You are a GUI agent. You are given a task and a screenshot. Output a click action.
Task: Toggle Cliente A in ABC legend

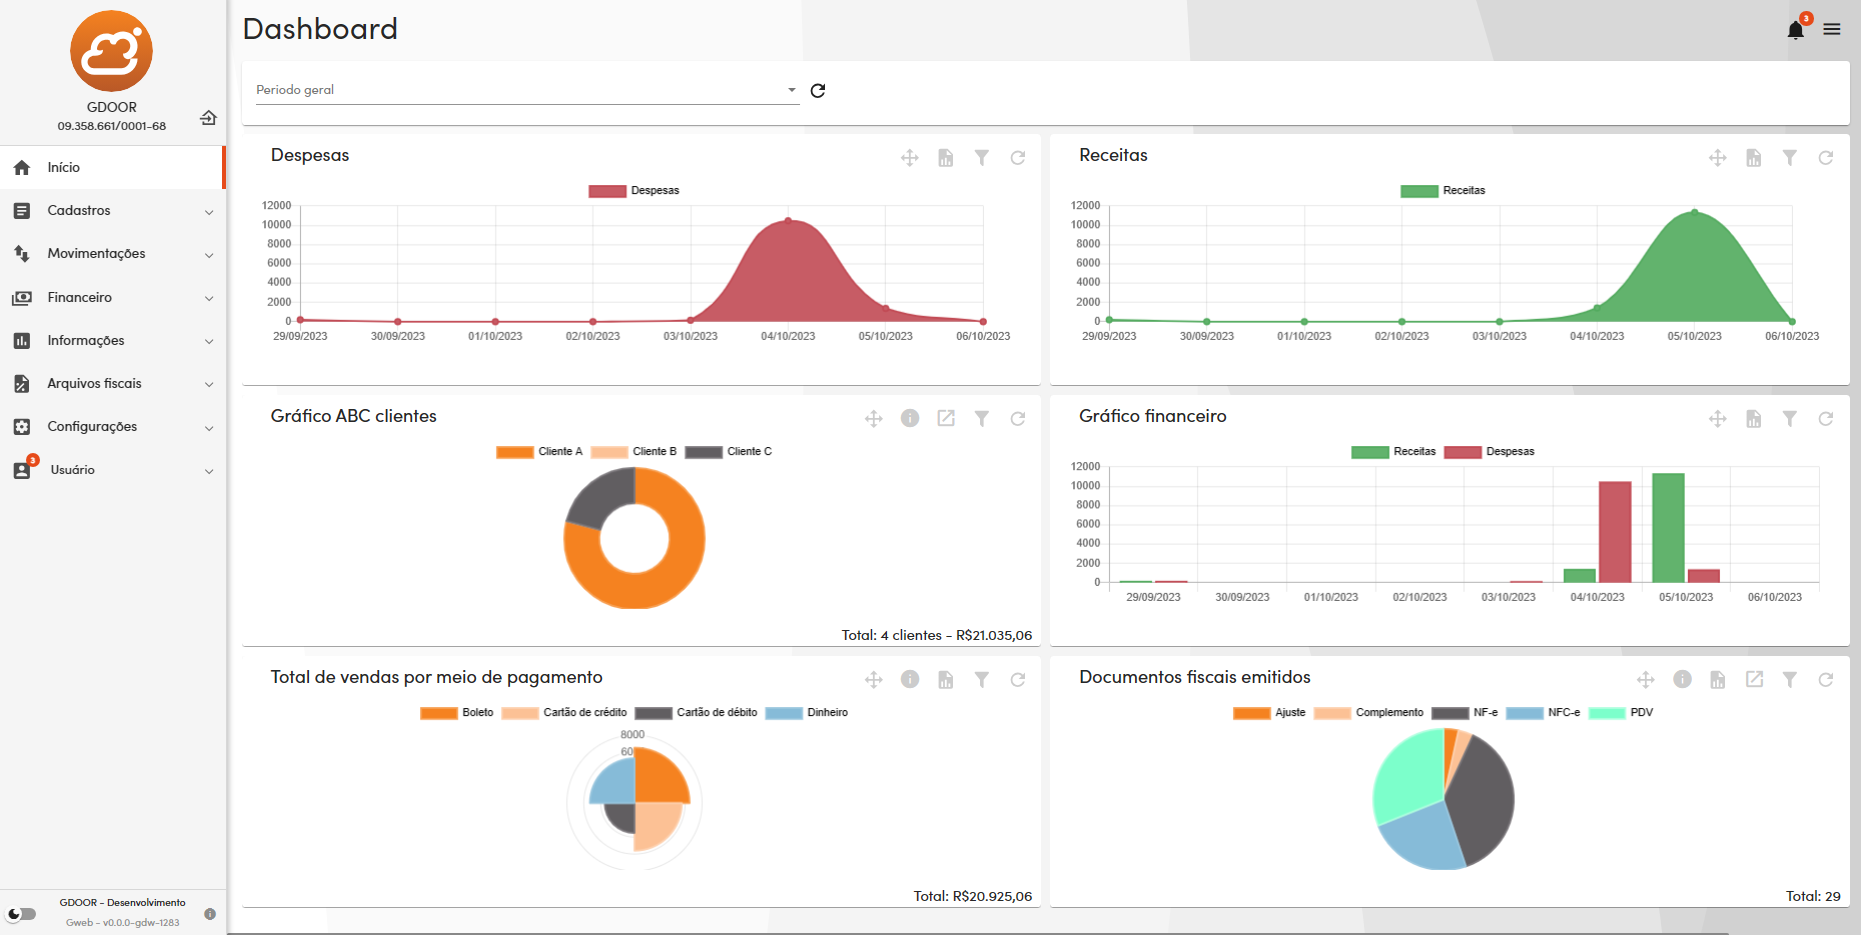[x=539, y=452]
